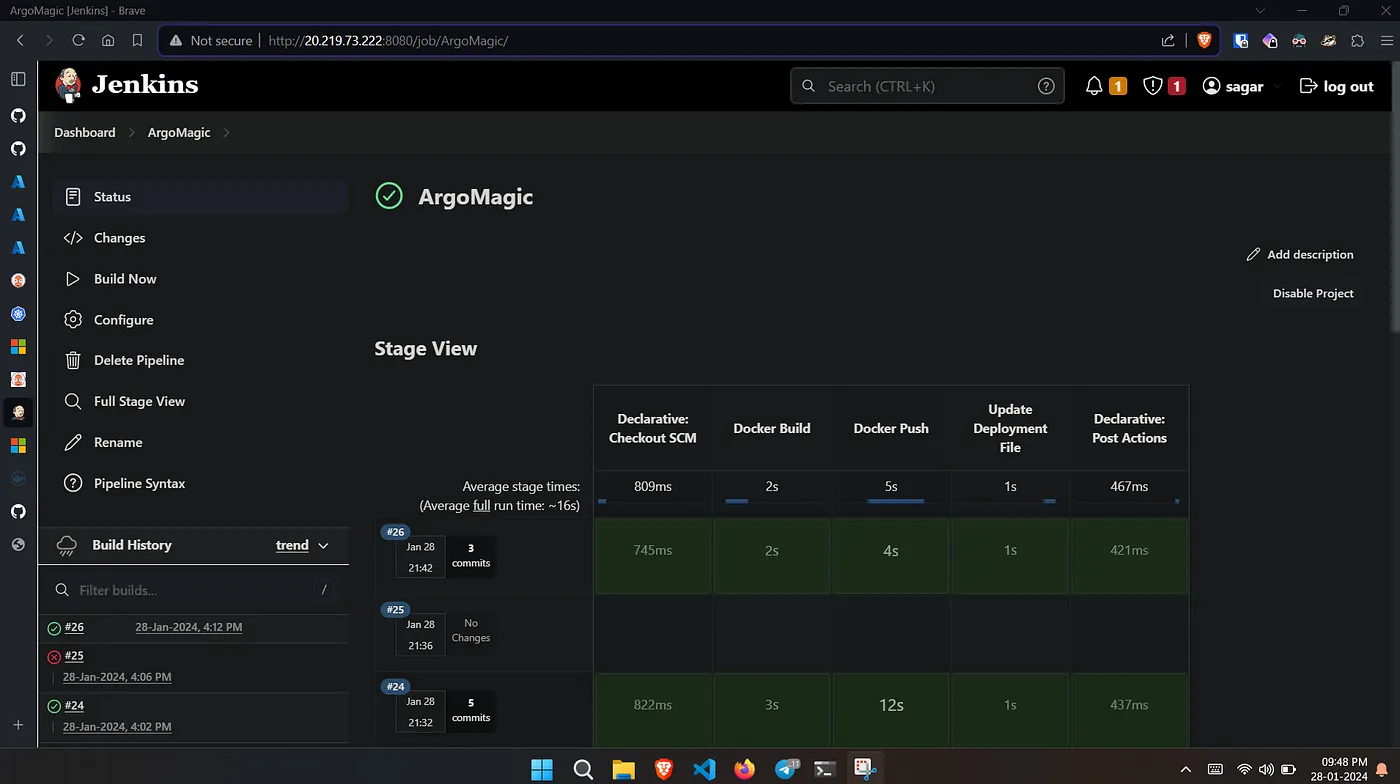This screenshot has height=784, width=1400.
Task: Click the Disable Project button
Action: pyautogui.click(x=1313, y=294)
